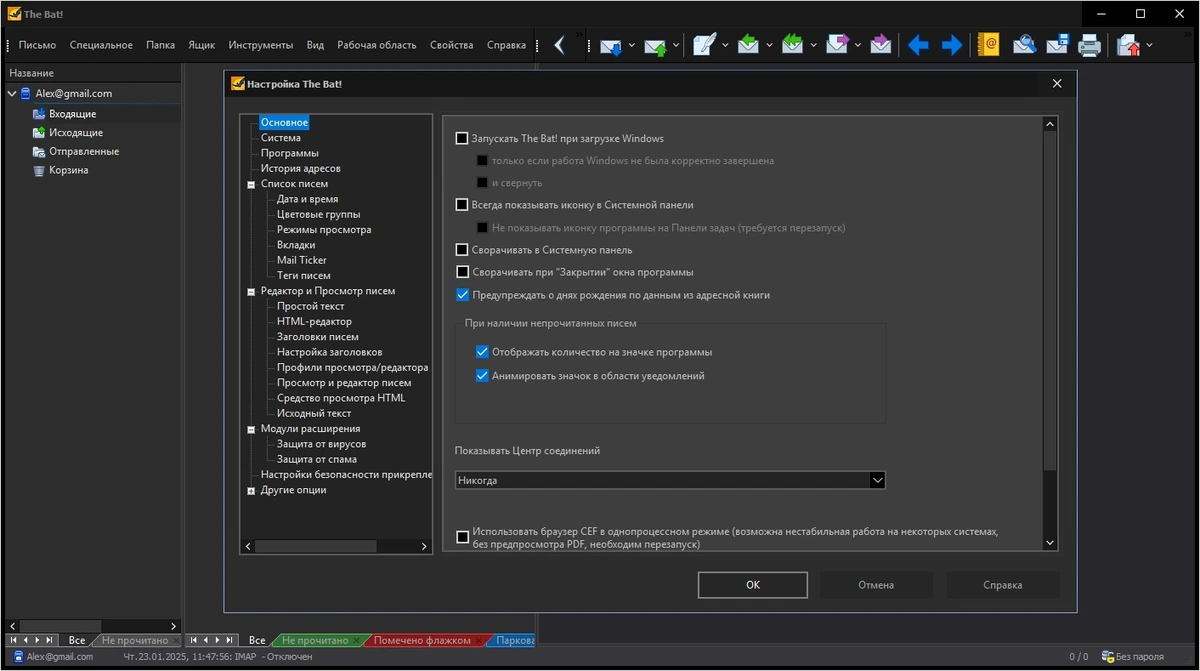Click the OK button
Screen dimensions: 1200x671
pos(753,585)
